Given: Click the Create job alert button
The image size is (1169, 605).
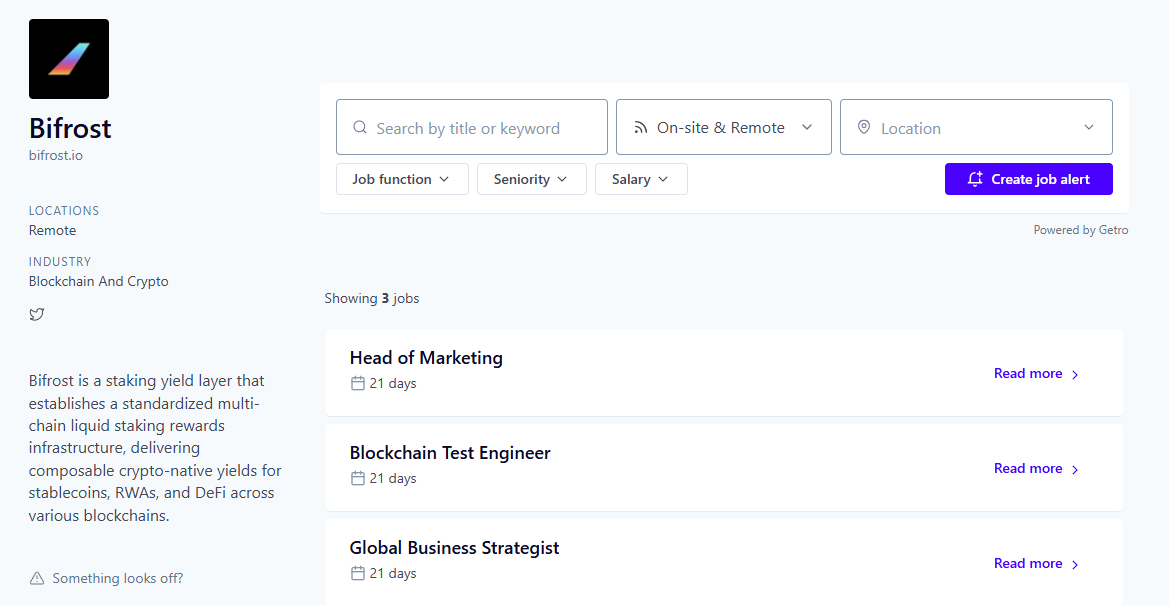Looking at the screenshot, I should point(1028,179).
